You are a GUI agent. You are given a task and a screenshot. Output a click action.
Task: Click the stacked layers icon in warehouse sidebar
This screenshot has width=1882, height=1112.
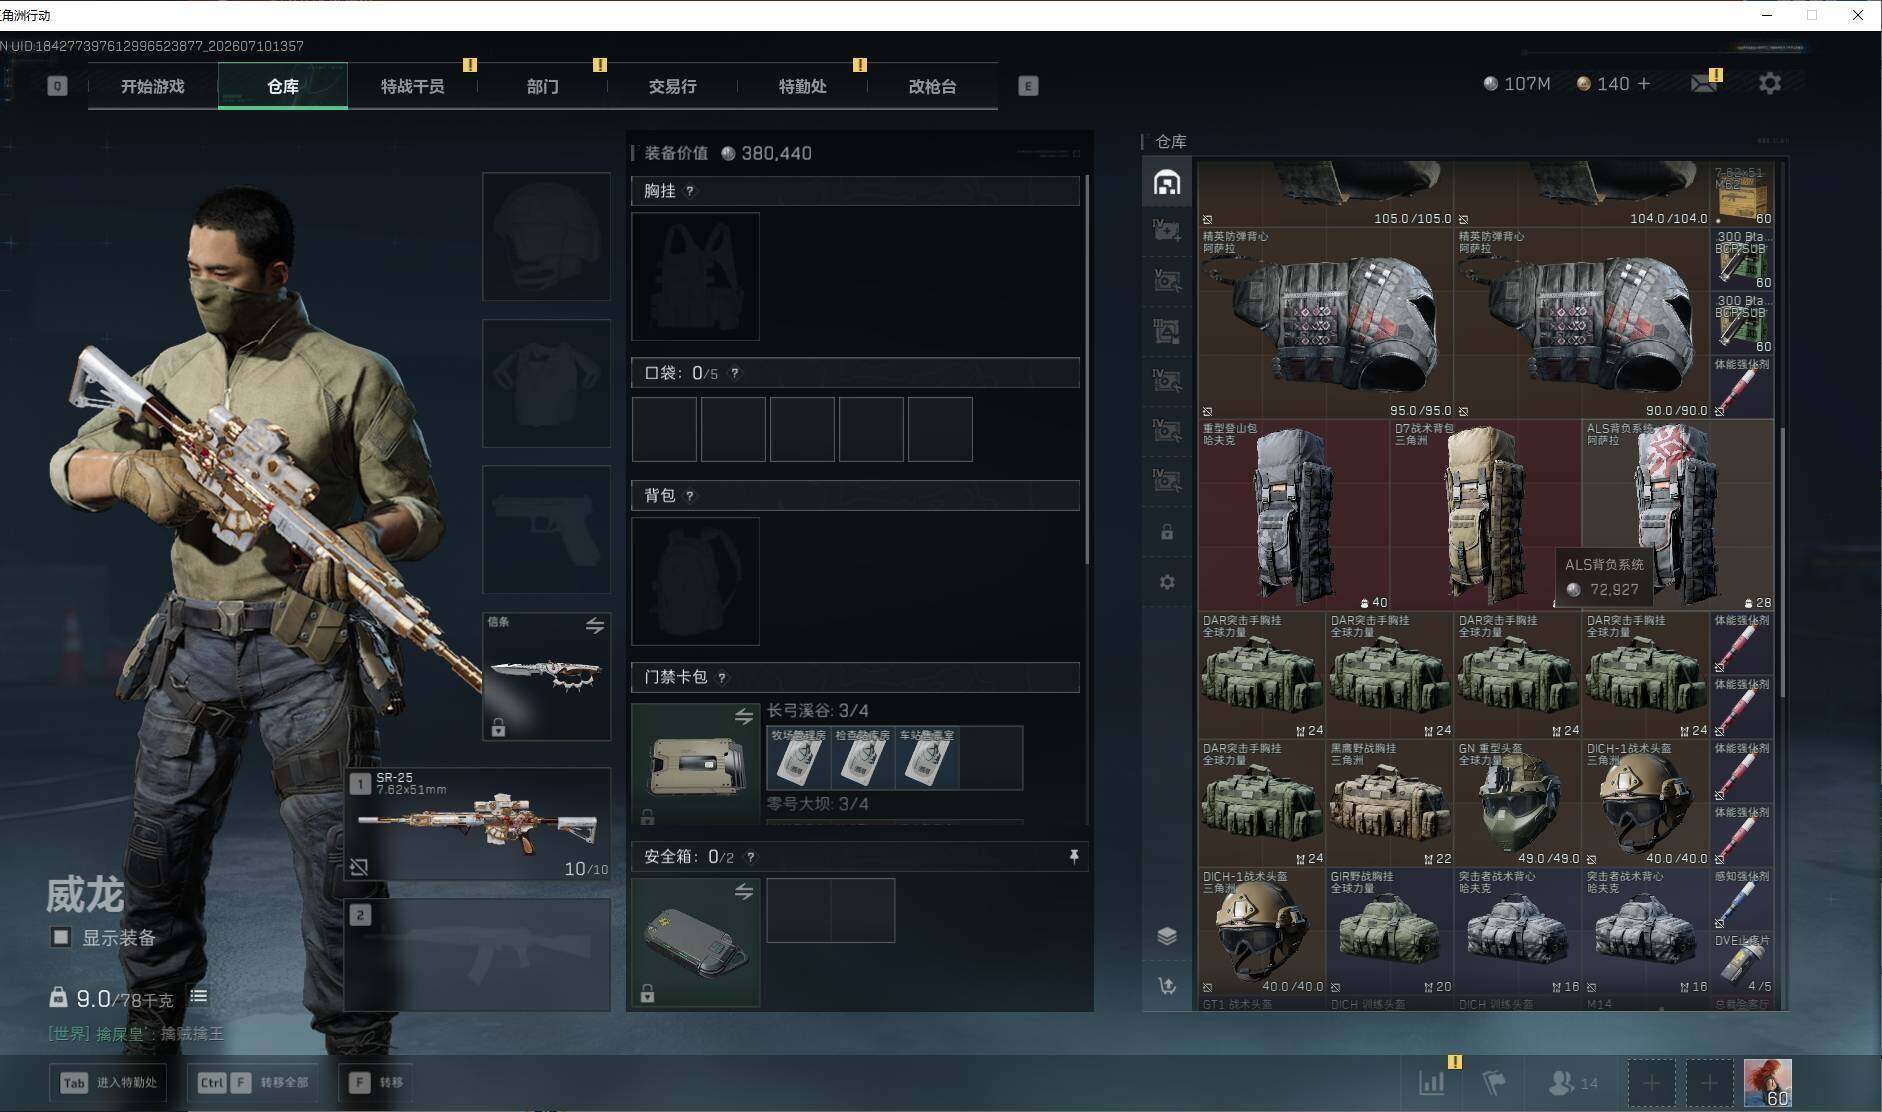(1167, 936)
